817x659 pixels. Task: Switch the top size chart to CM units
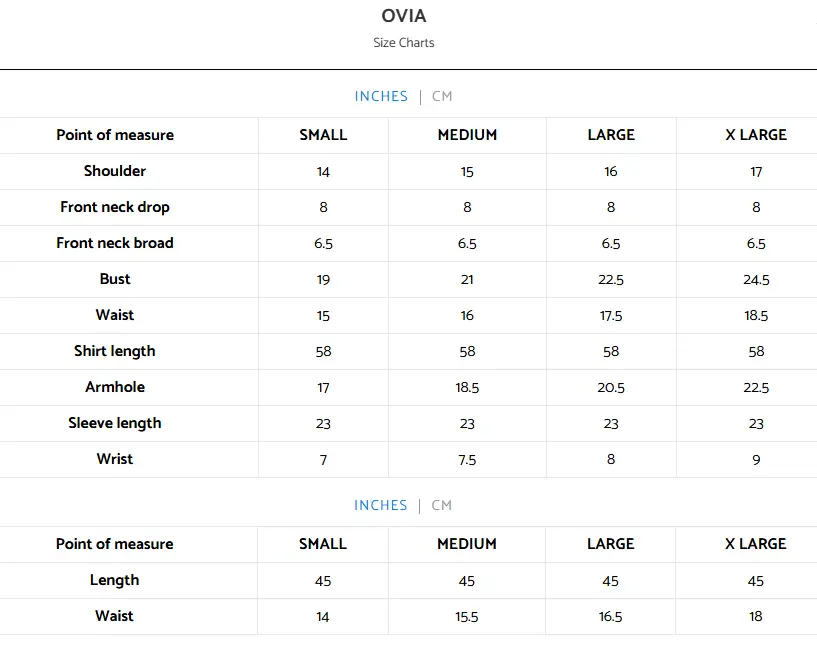[442, 96]
